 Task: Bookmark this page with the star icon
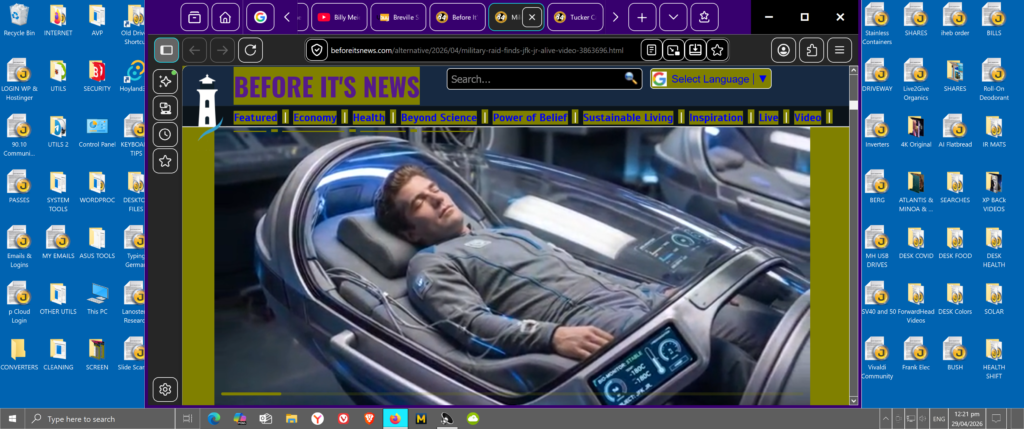[717, 50]
